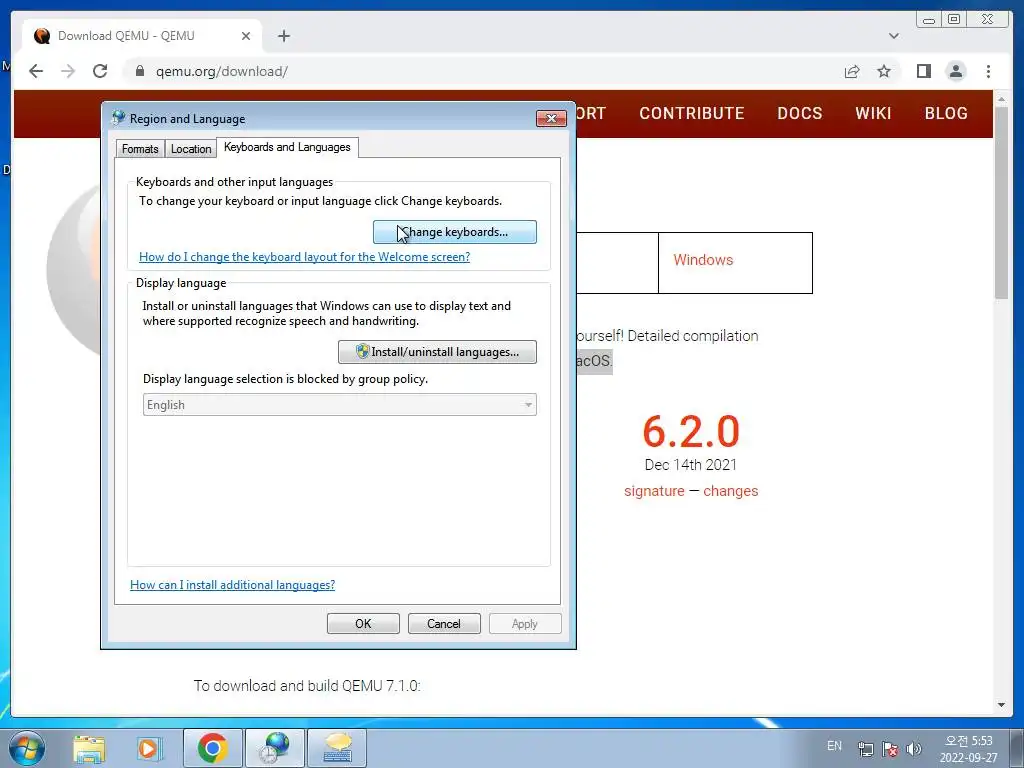1024x768 pixels.
Task: Share this page icon in Chrome
Action: coord(852,71)
